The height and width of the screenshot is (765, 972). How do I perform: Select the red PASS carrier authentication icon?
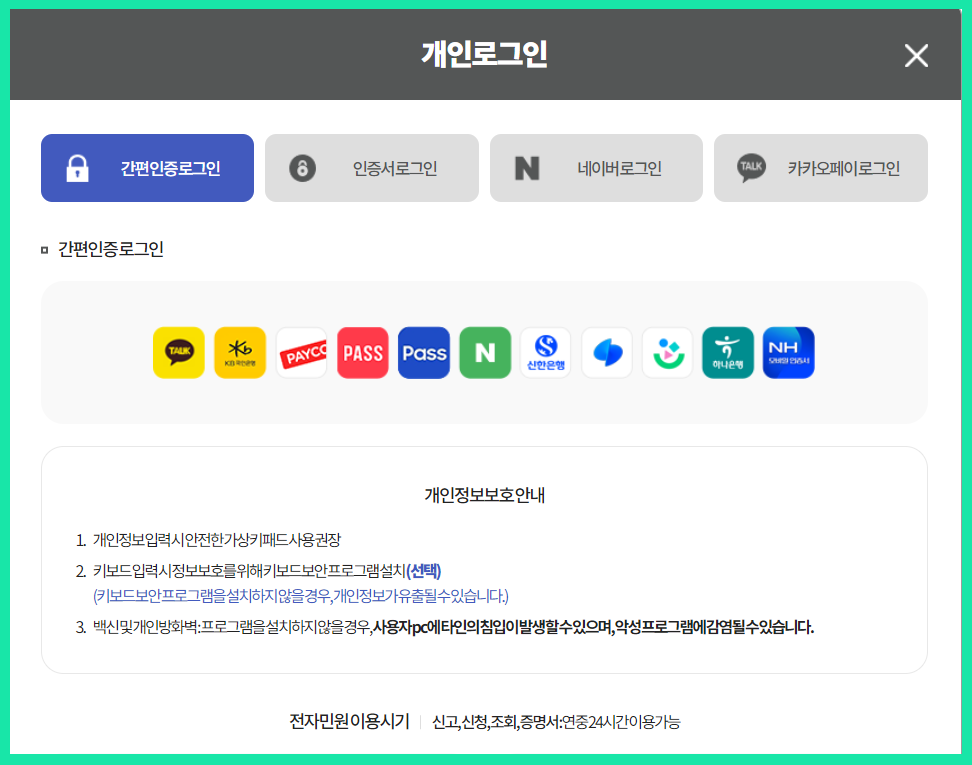click(x=363, y=352)
